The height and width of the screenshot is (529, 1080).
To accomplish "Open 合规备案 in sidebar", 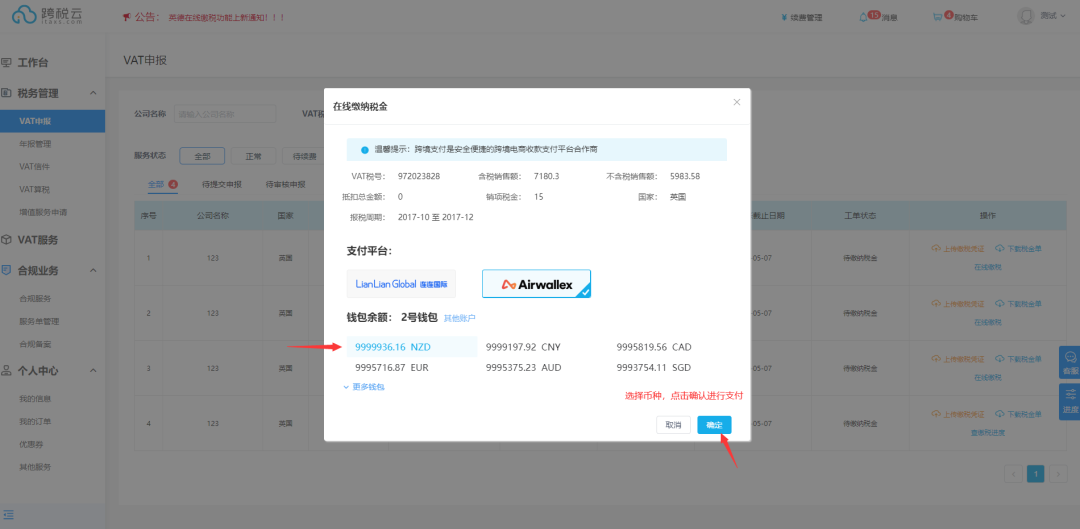I will click(35, 344).
